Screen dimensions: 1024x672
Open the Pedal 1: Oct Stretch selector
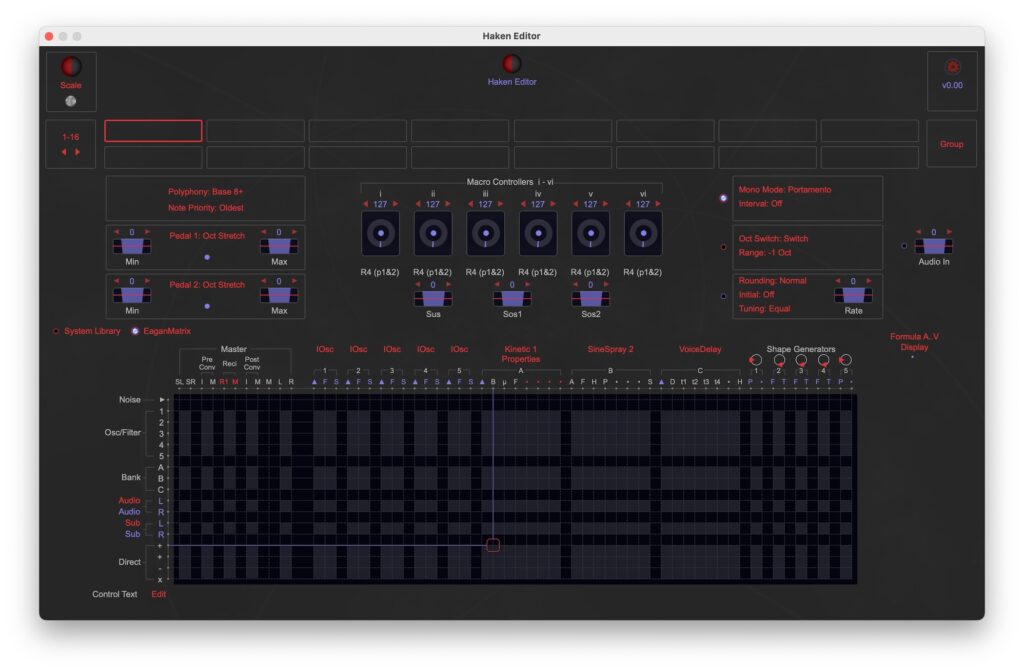pyautogui.click(x=207, y=236)
